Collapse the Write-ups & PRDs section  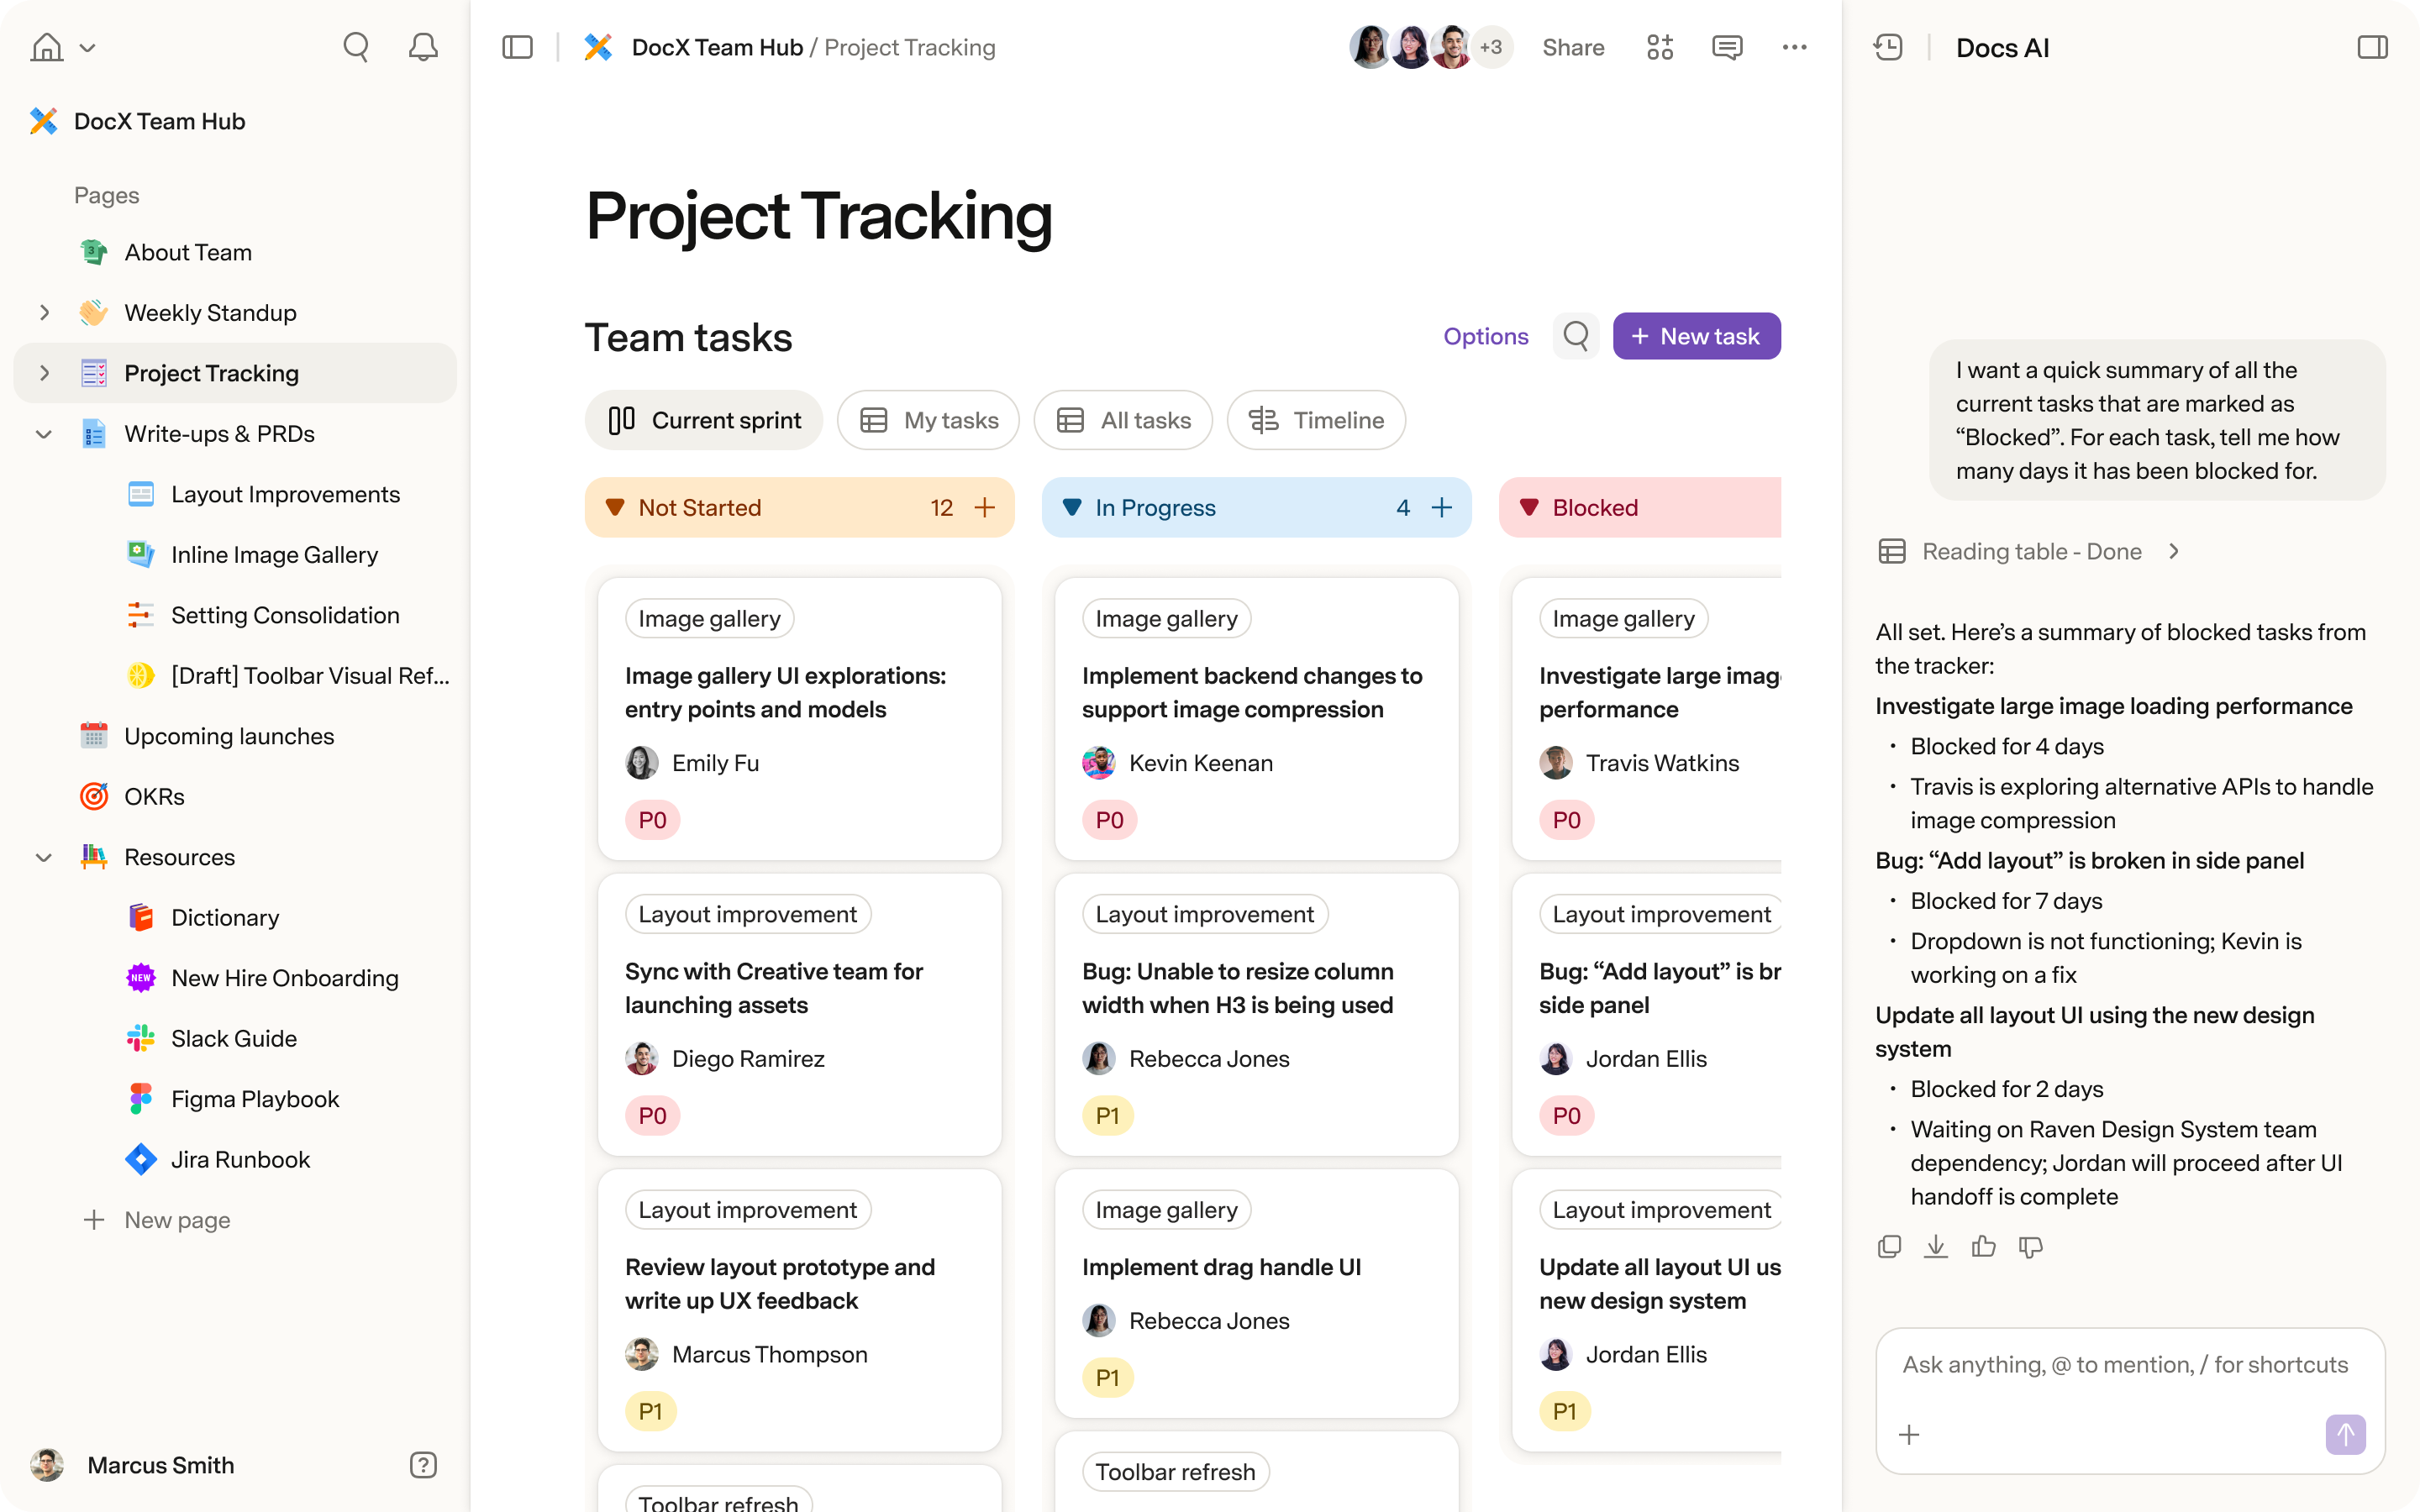click(x=44, y=434)
